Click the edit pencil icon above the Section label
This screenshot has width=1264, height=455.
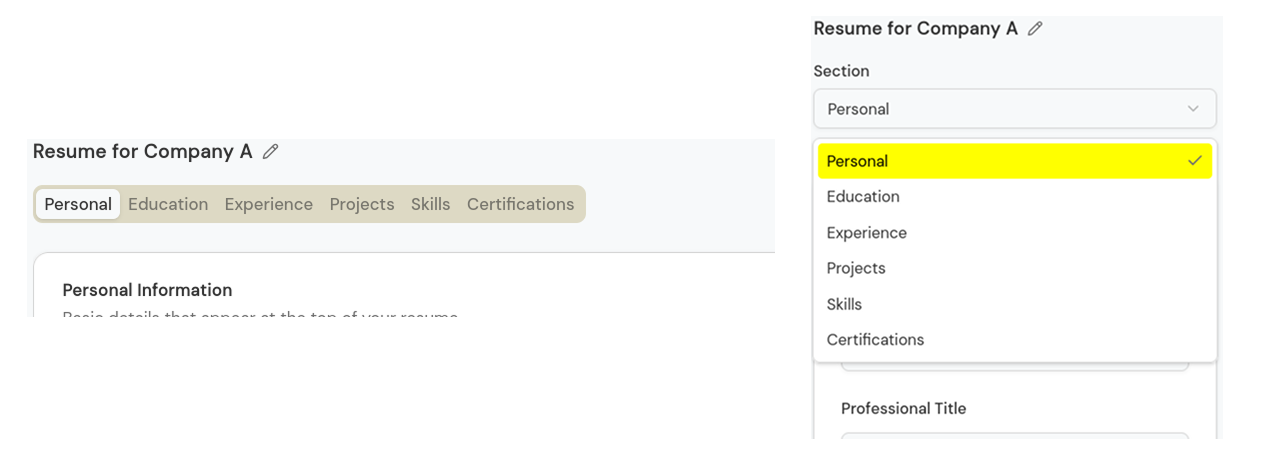[x=1035, y=29]
